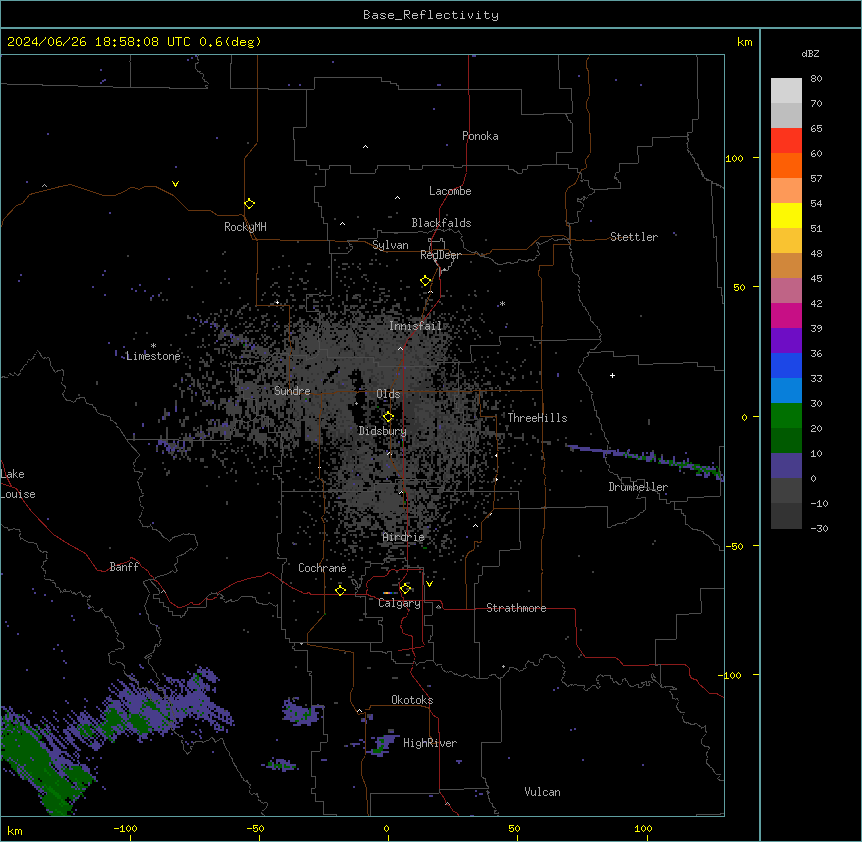Click the royal blue 36-33 dBZ legend band
The width and height of the screenshot is (862, 842).
point(786,365)
